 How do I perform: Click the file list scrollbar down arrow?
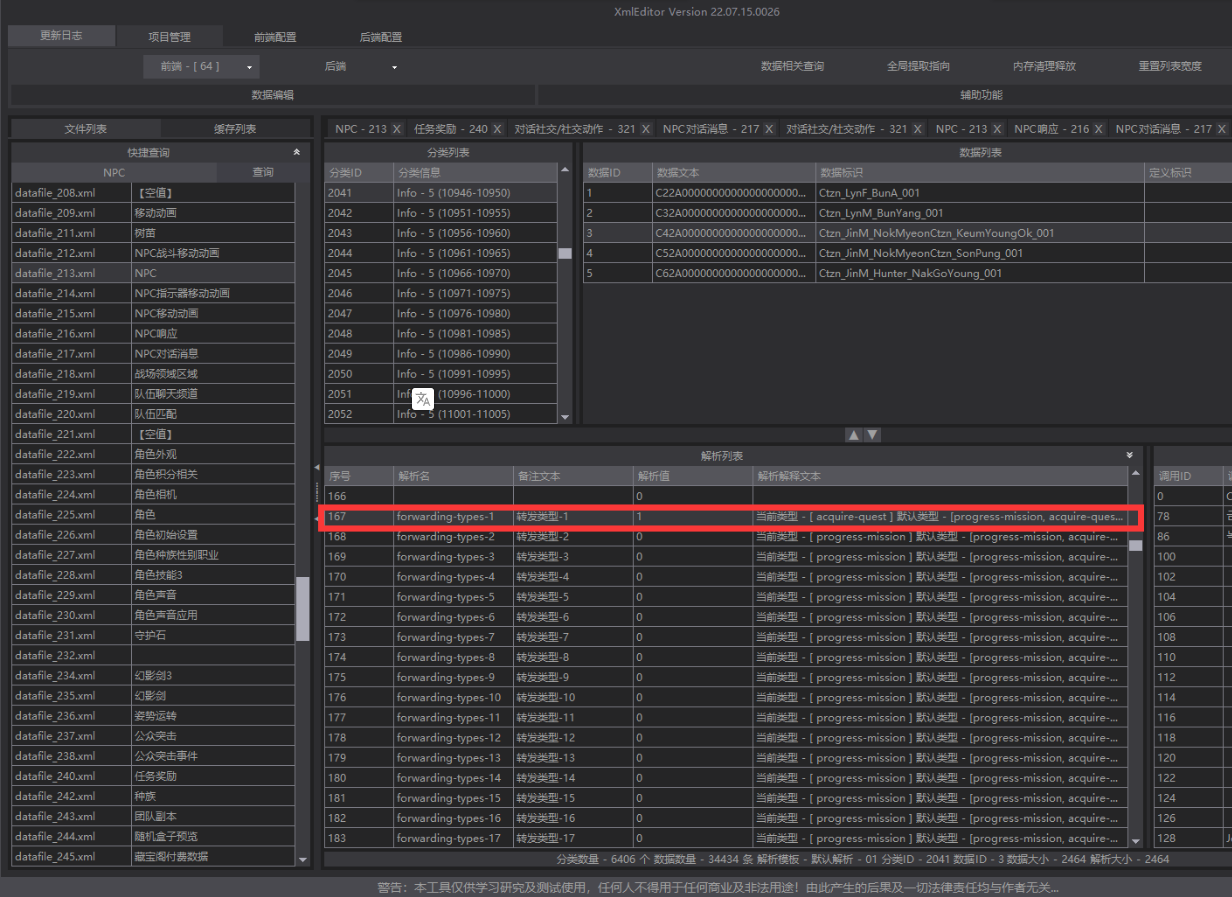tap(303, 859)
